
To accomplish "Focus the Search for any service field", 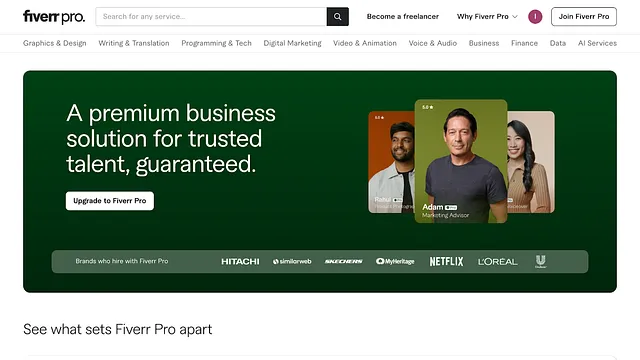I will 211,17.
